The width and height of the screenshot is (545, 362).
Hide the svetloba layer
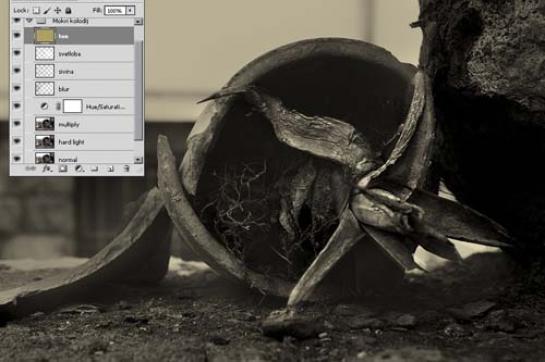(x=17, y=53)
